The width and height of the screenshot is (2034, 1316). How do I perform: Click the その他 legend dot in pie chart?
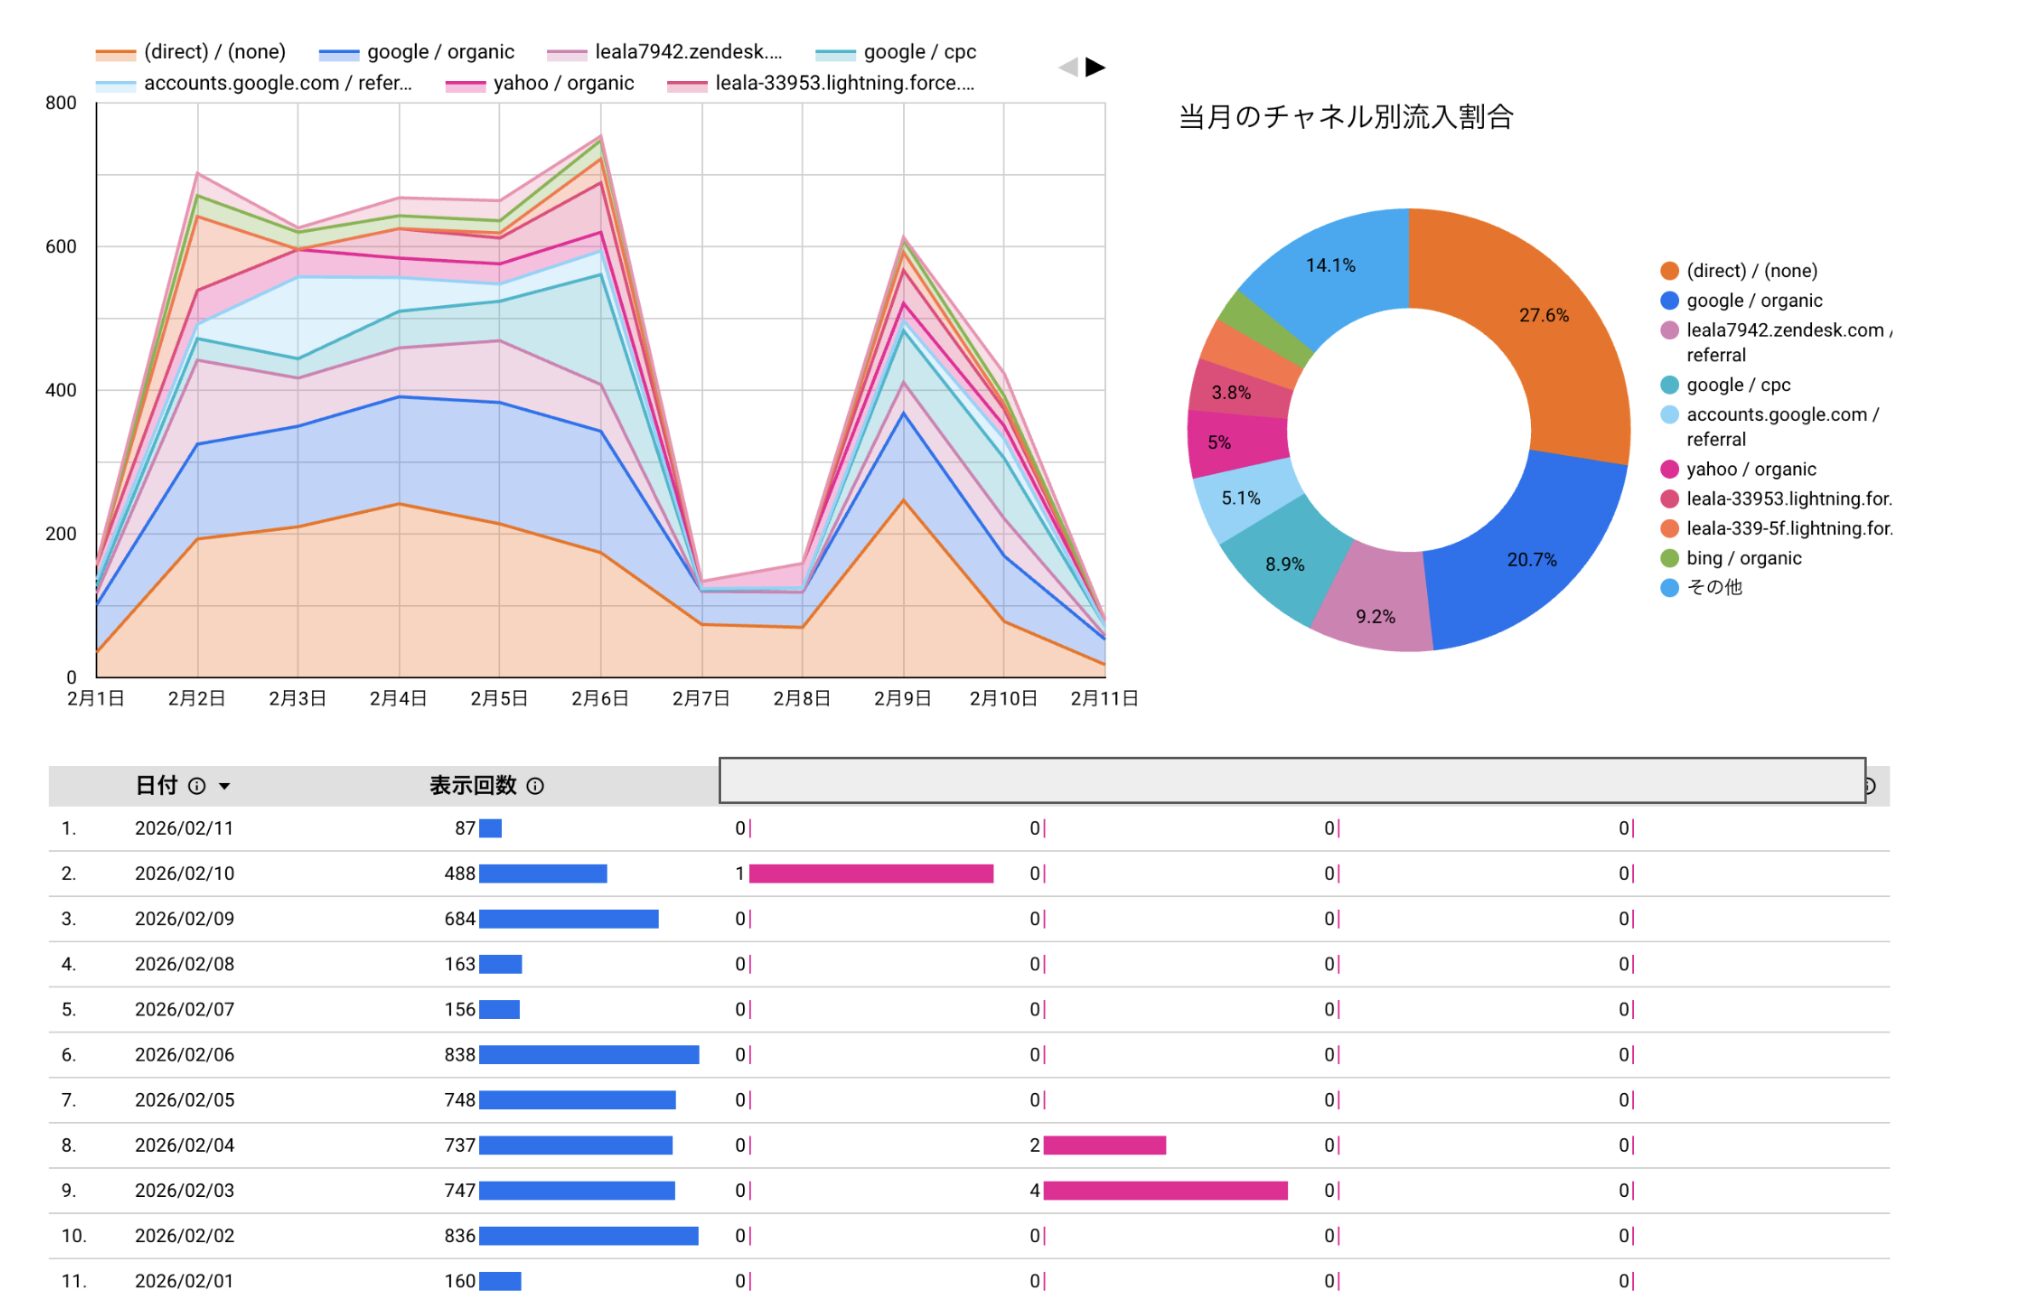click(1669, 588)
